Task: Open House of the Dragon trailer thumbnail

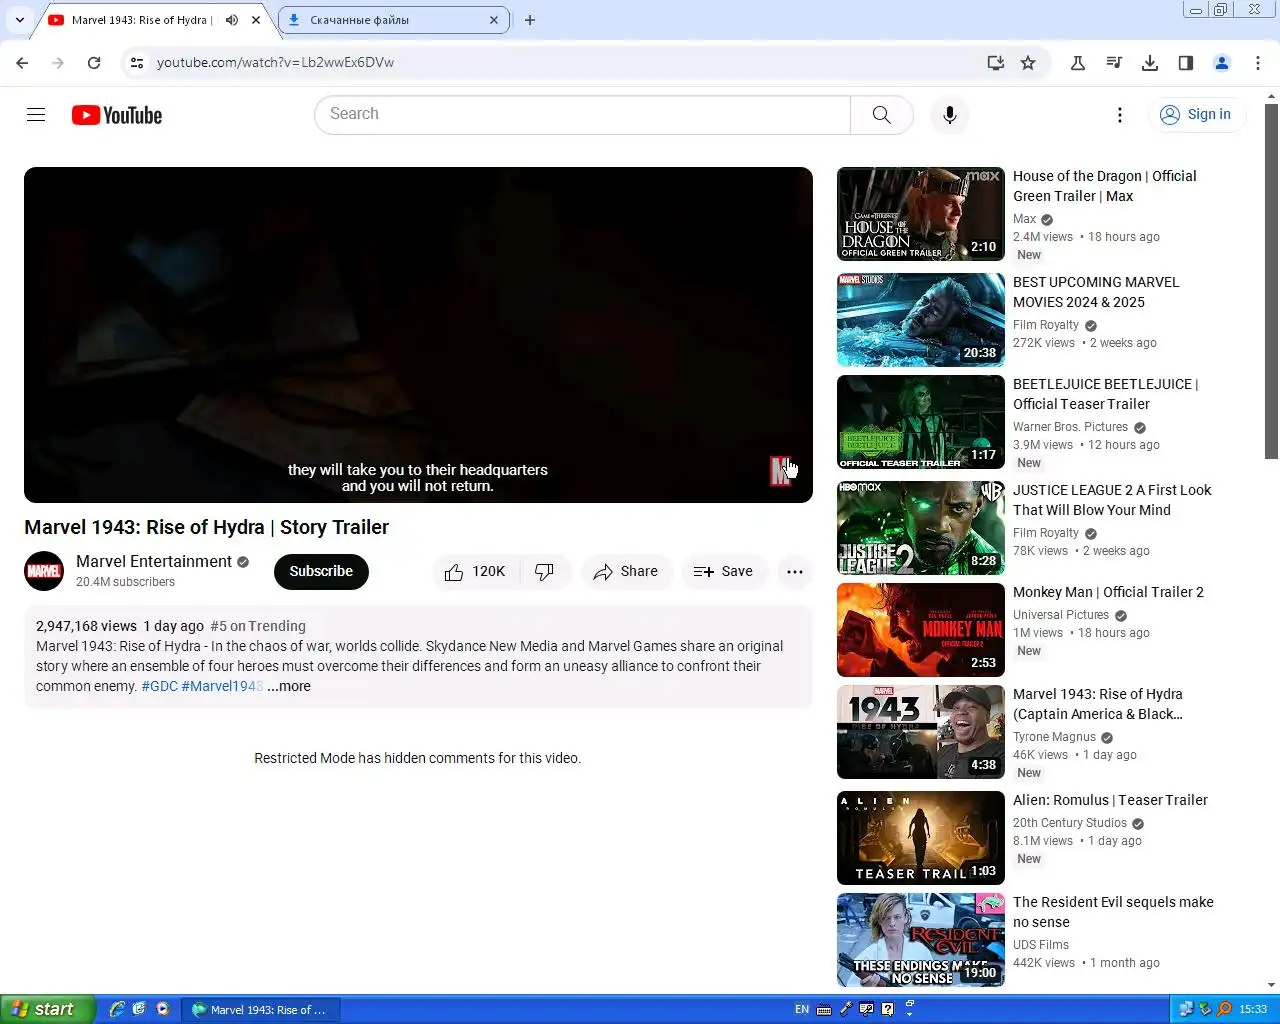Action: coord(921,214)
